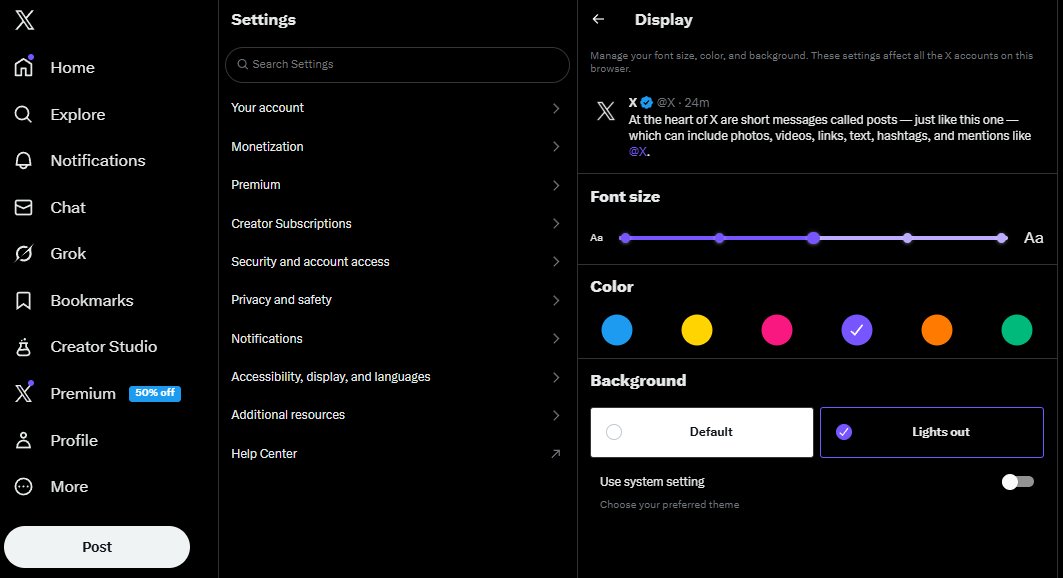Expand the Security and account access chevron
Viewport: 1063px width, 578px height.
556,262
